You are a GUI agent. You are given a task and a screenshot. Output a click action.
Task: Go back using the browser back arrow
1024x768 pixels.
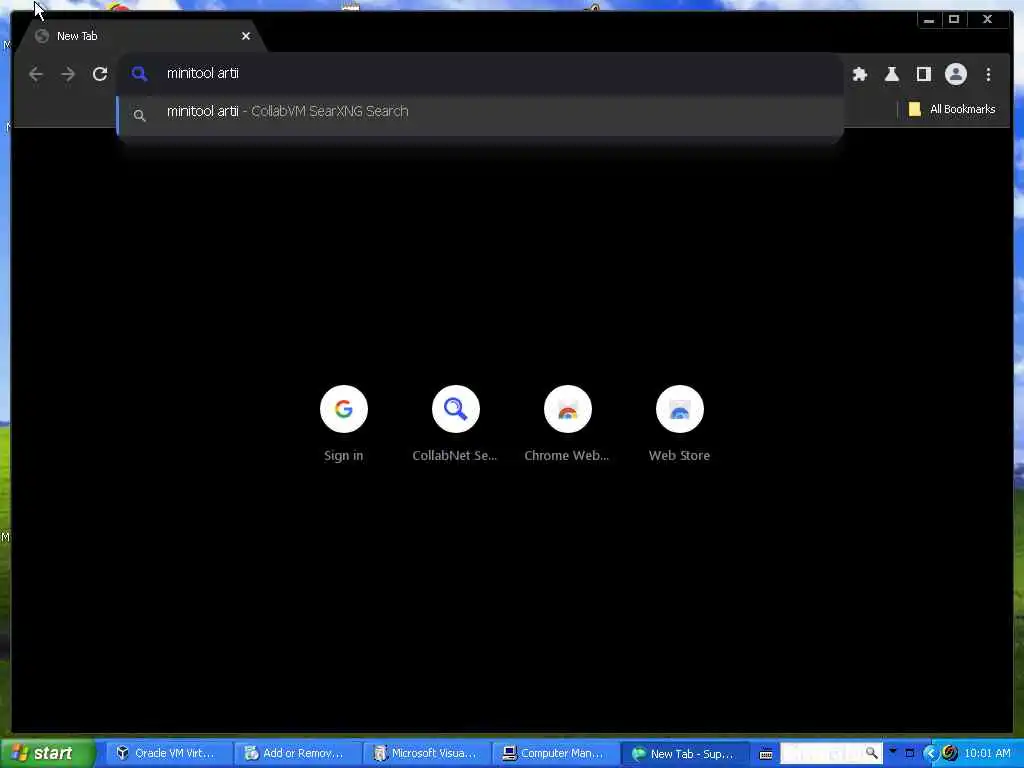tap(36, 74)
